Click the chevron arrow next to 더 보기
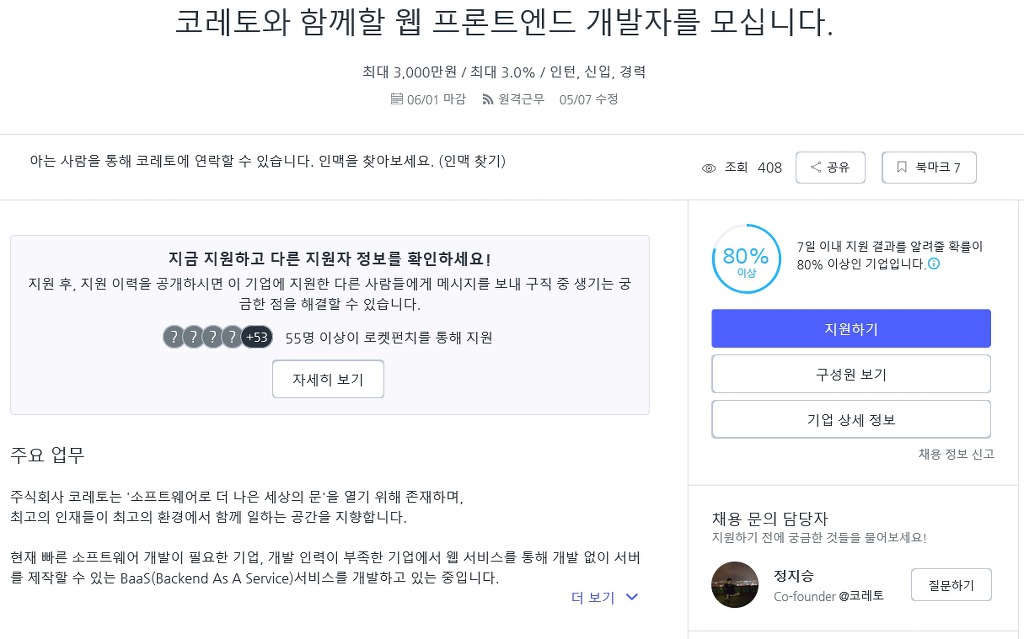This screenshot has height=639, width=1024. point(632,597)
